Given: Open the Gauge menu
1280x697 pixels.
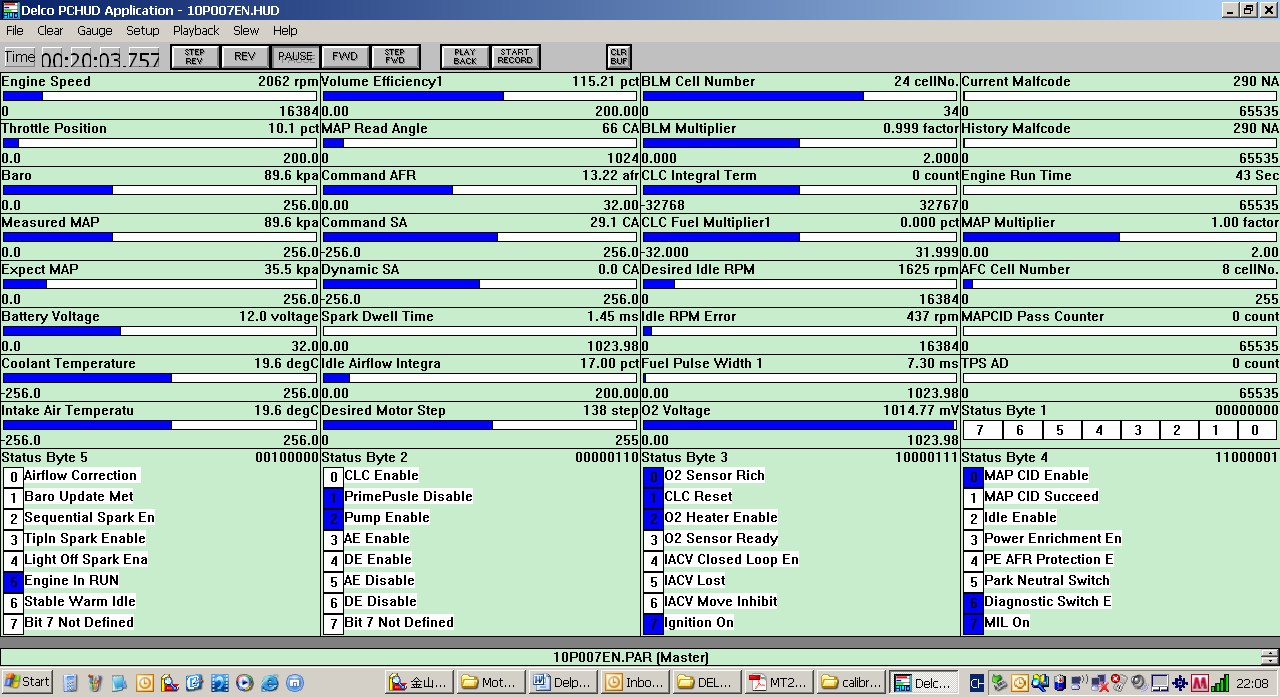Looking at the screenshot, I should [x=94, y=30].
